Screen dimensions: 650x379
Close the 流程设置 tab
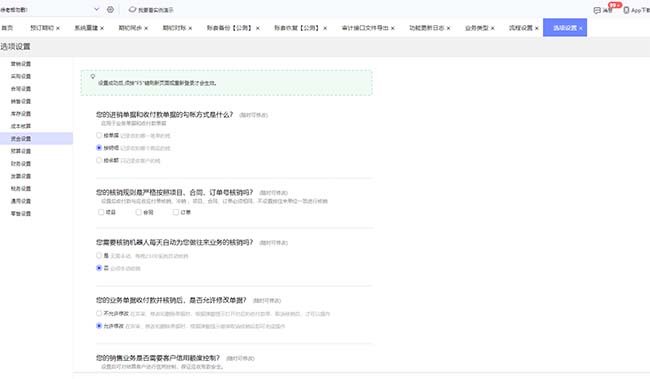[x=536, y=28]
